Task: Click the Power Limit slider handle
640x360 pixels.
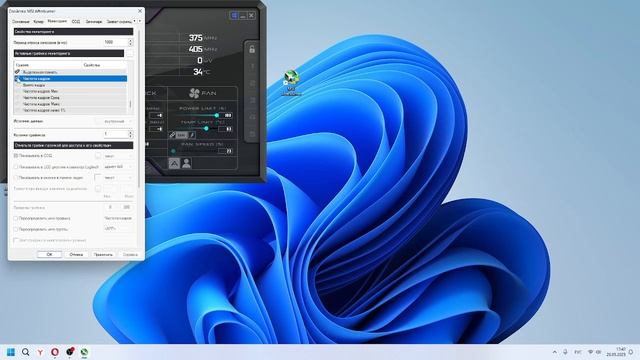Action: tap(217, 116)
